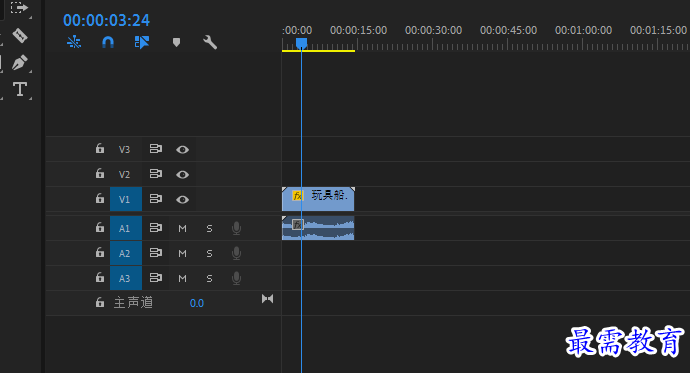This screenshot has width=690, height=373.
Task: Toggle lock on track A1
Action: click(x=100, y=227)
